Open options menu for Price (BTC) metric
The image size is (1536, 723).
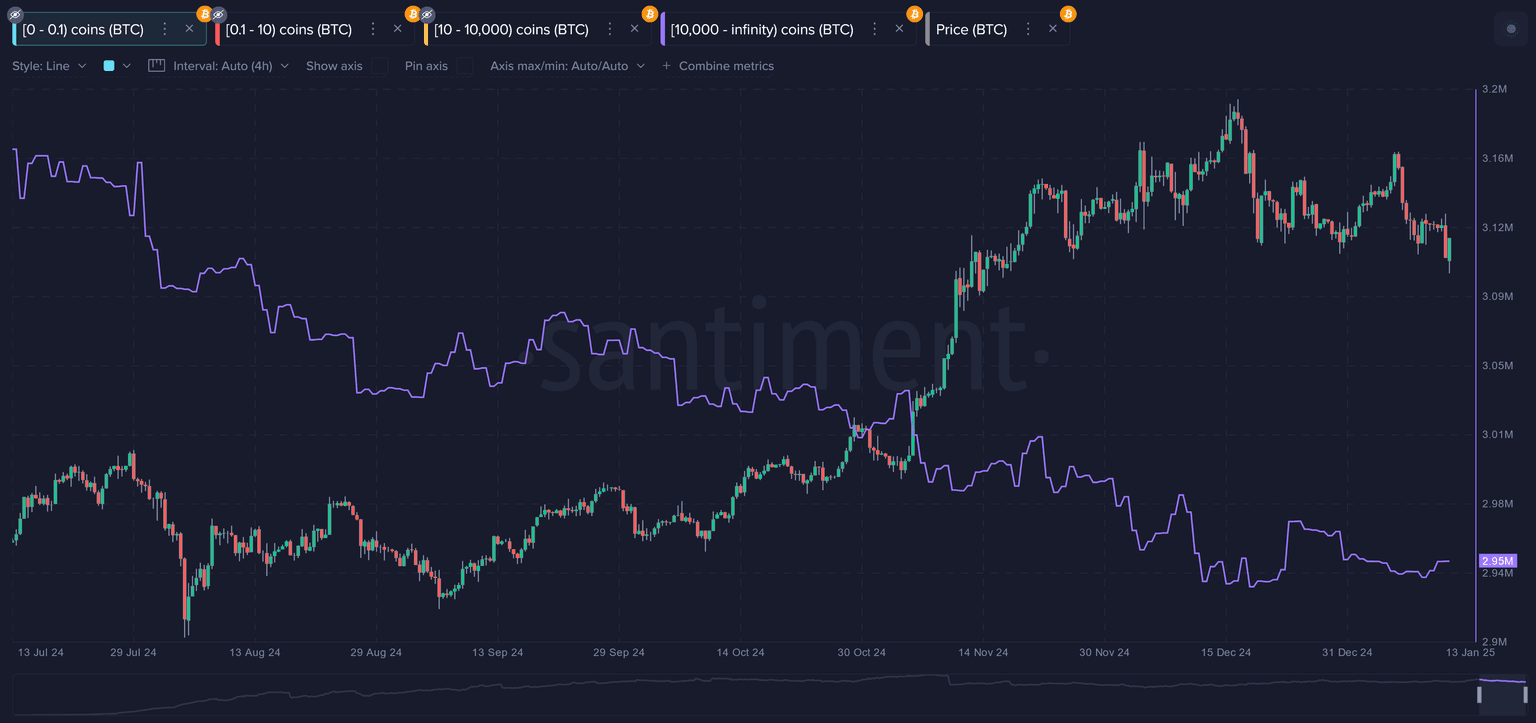pos(1027,29)
